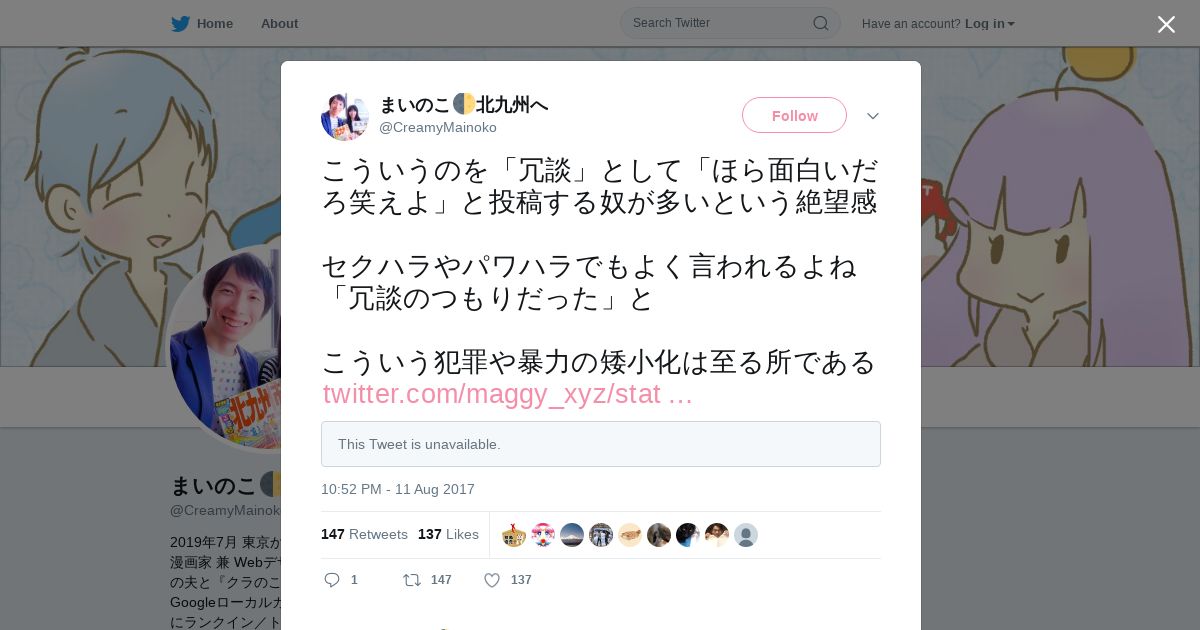1200x630 pixels.
Task: Click the first liker avatar
Action: [514, 535]
